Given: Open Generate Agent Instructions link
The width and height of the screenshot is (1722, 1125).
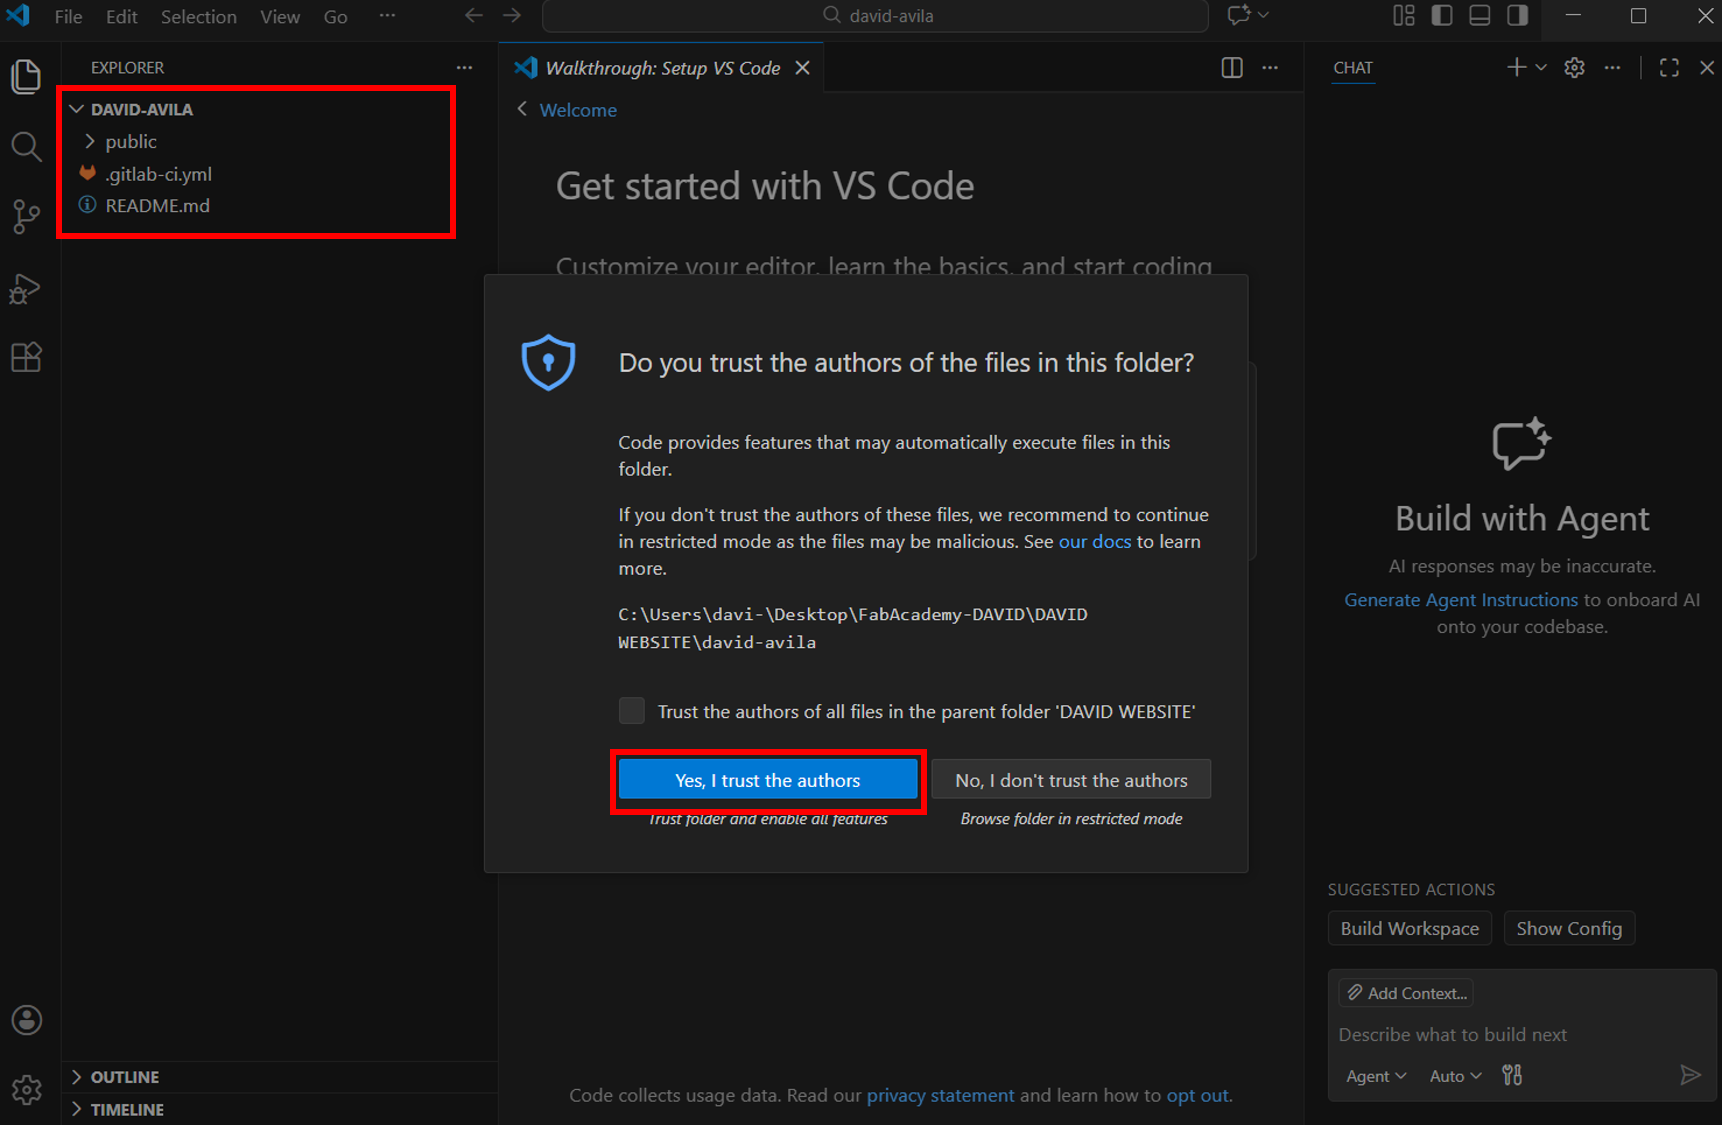Looking at the screenshot, I should coord(1461,600).
